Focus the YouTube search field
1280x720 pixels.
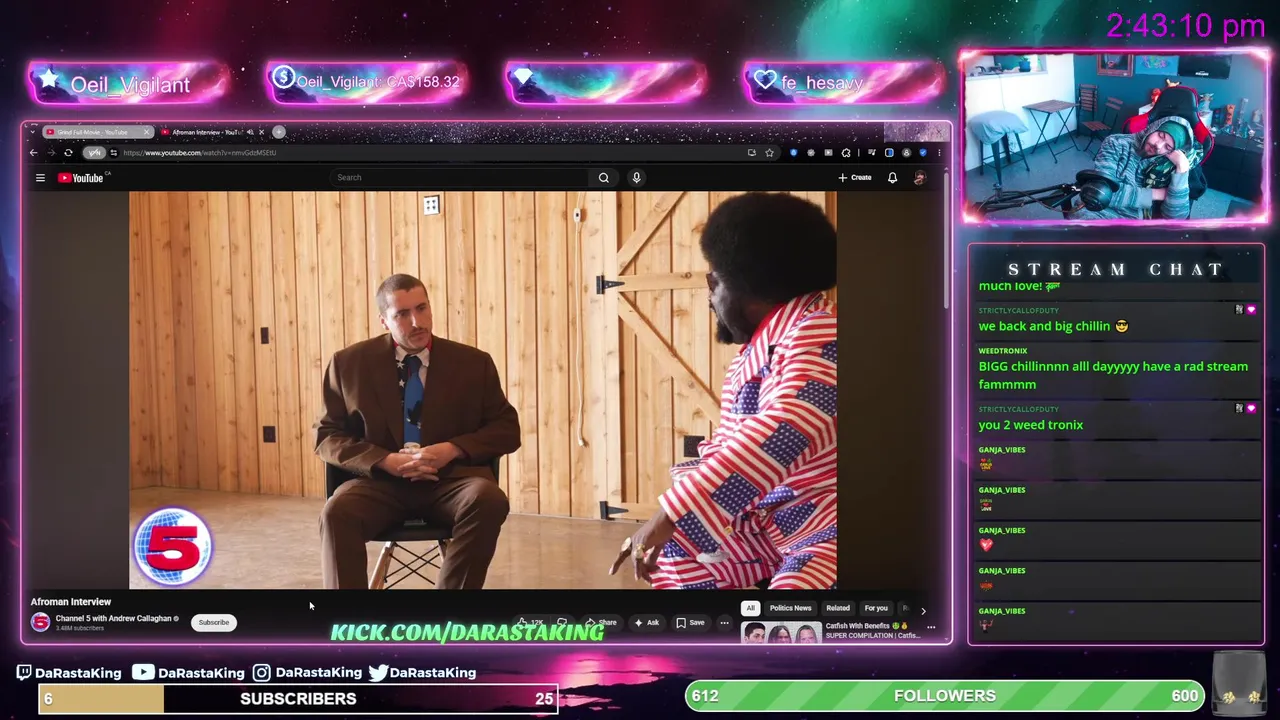460,177
